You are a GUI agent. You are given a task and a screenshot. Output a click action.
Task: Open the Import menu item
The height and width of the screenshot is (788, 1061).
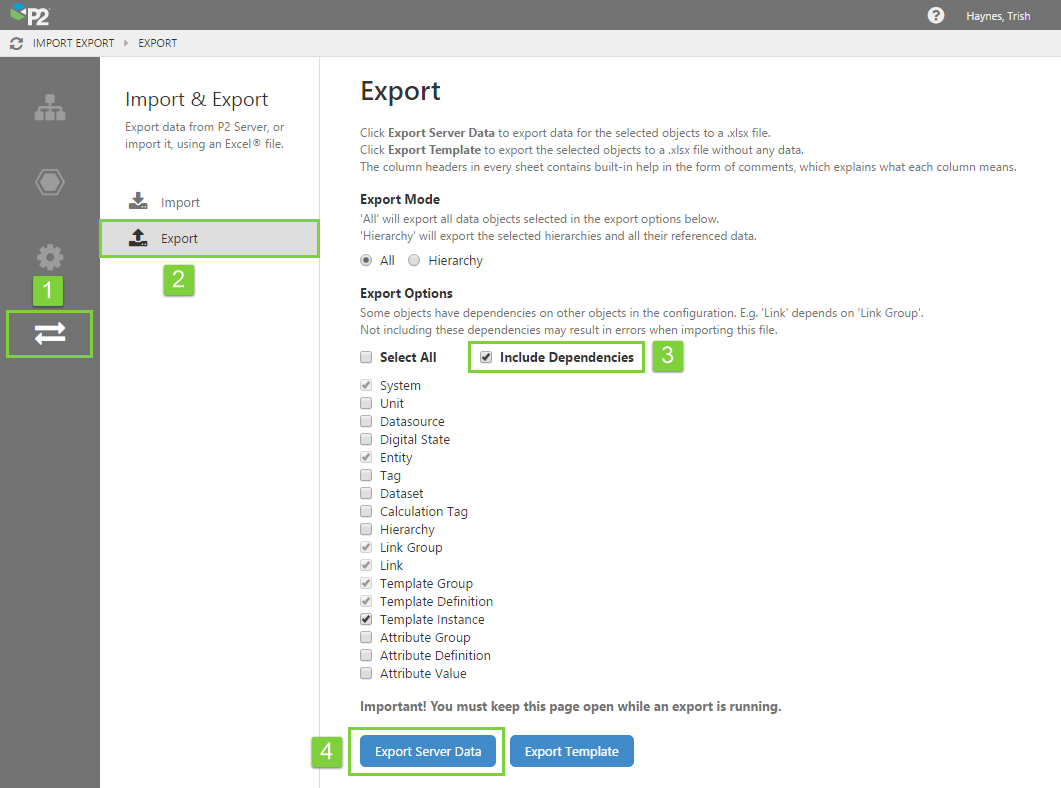pos(180,203)
